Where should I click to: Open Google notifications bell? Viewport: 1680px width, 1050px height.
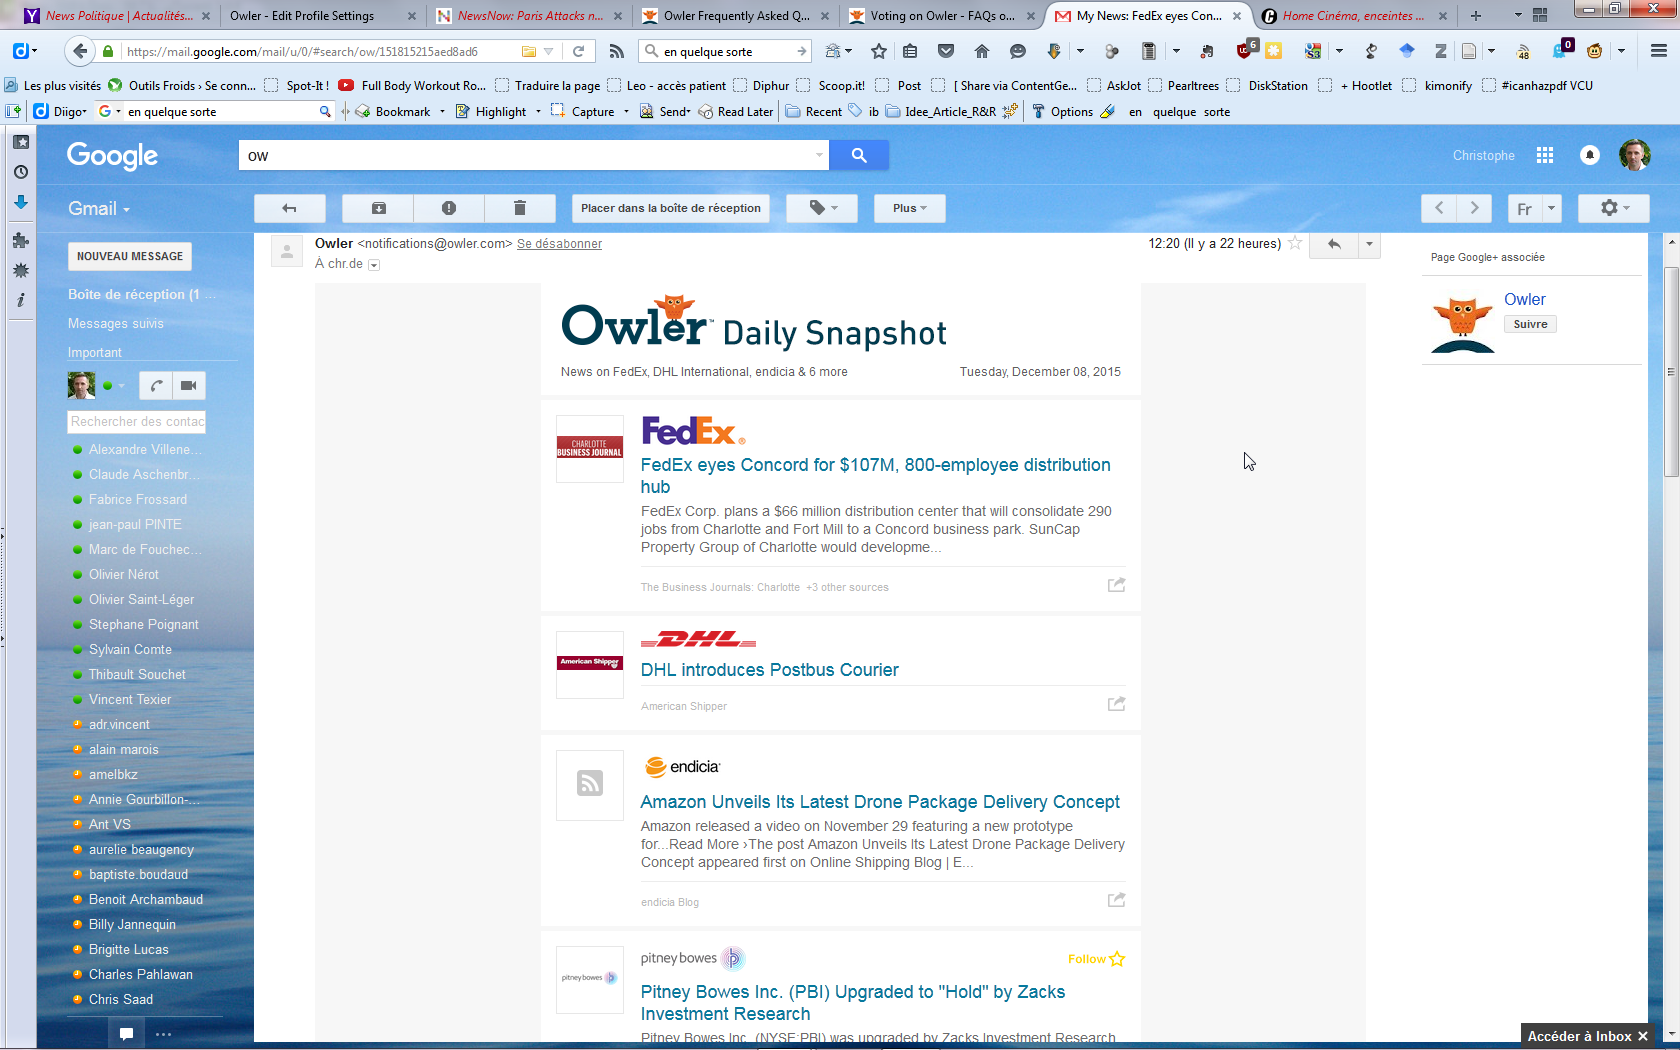pyautogui.click(x=1590, y=155)
